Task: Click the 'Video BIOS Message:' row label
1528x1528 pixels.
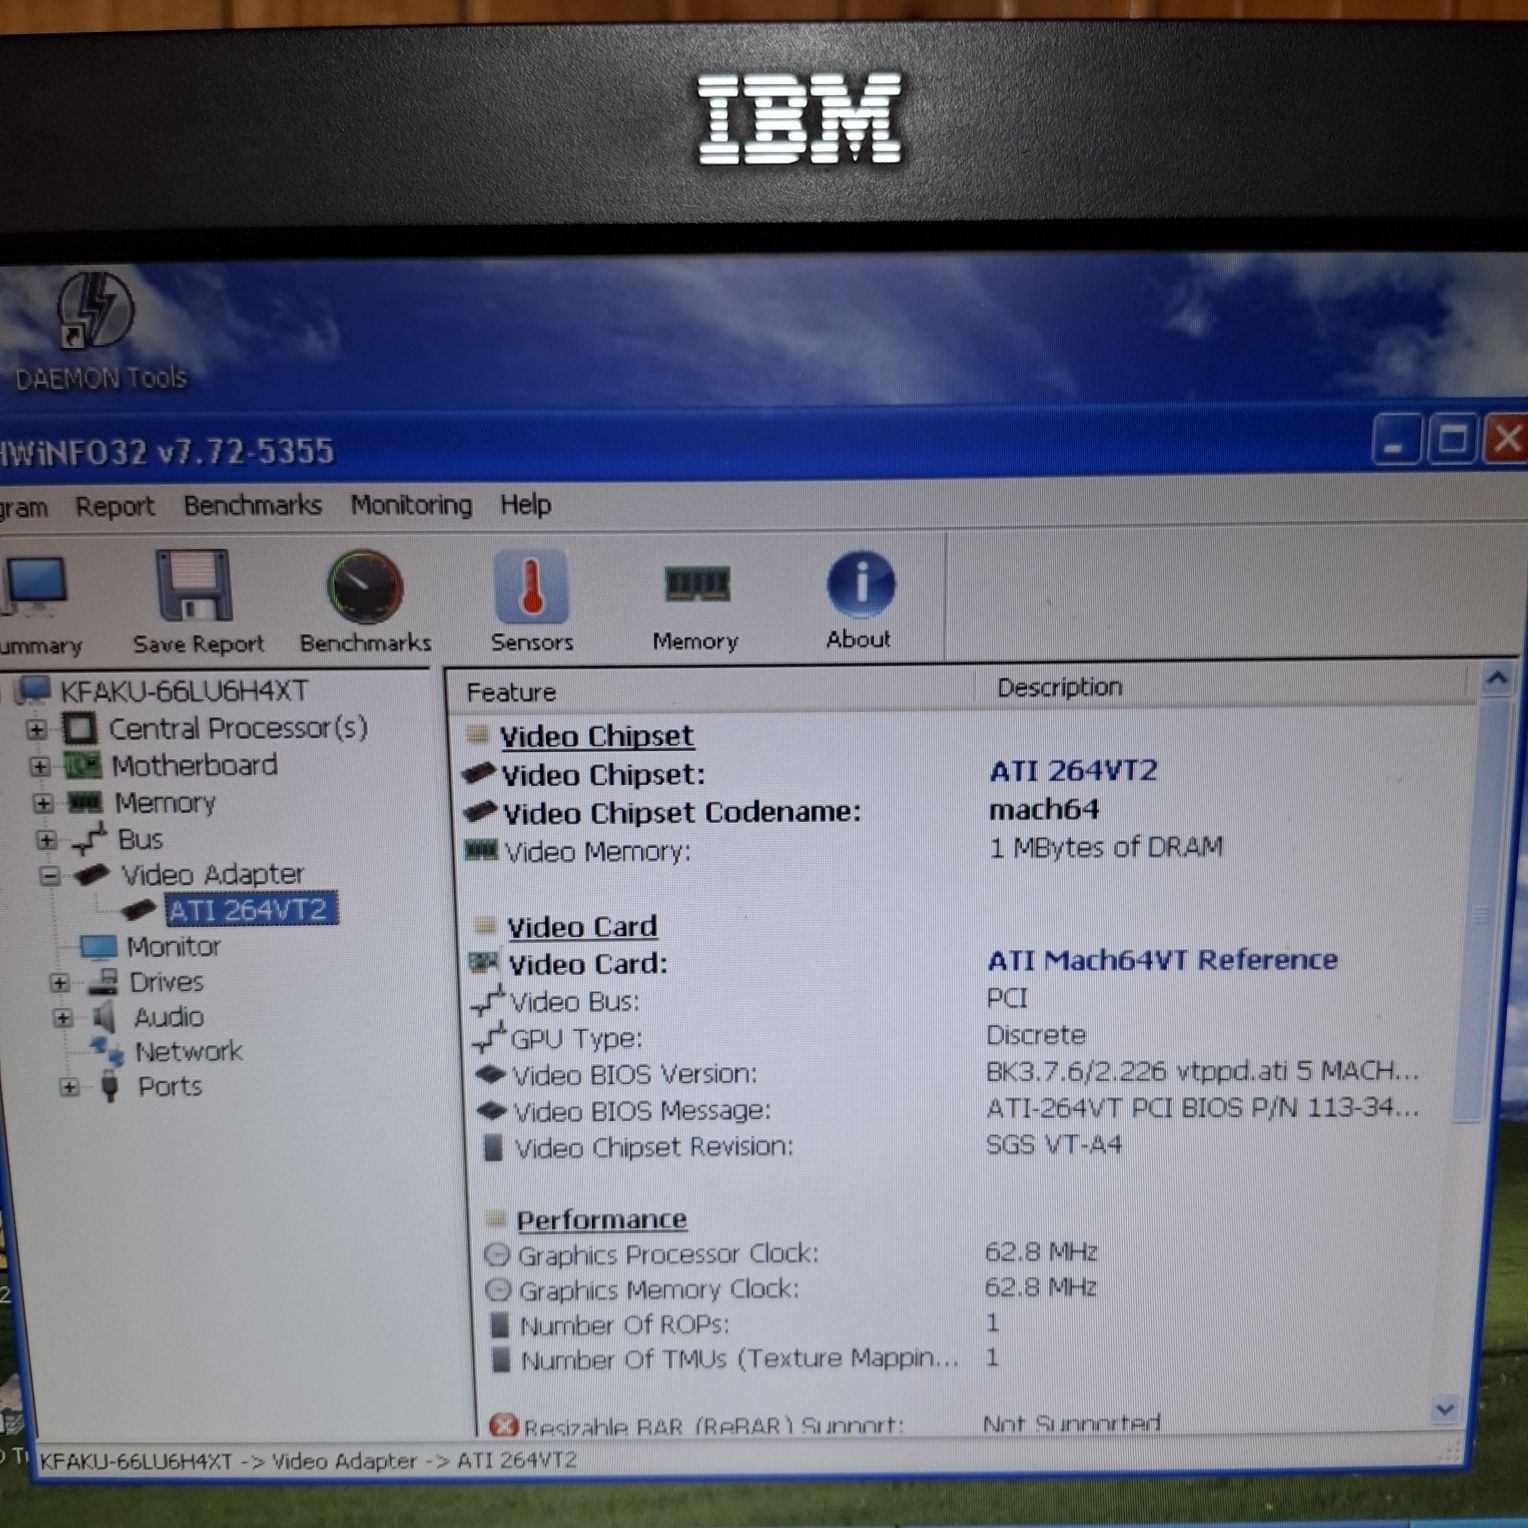Action: coord(642,1111)
